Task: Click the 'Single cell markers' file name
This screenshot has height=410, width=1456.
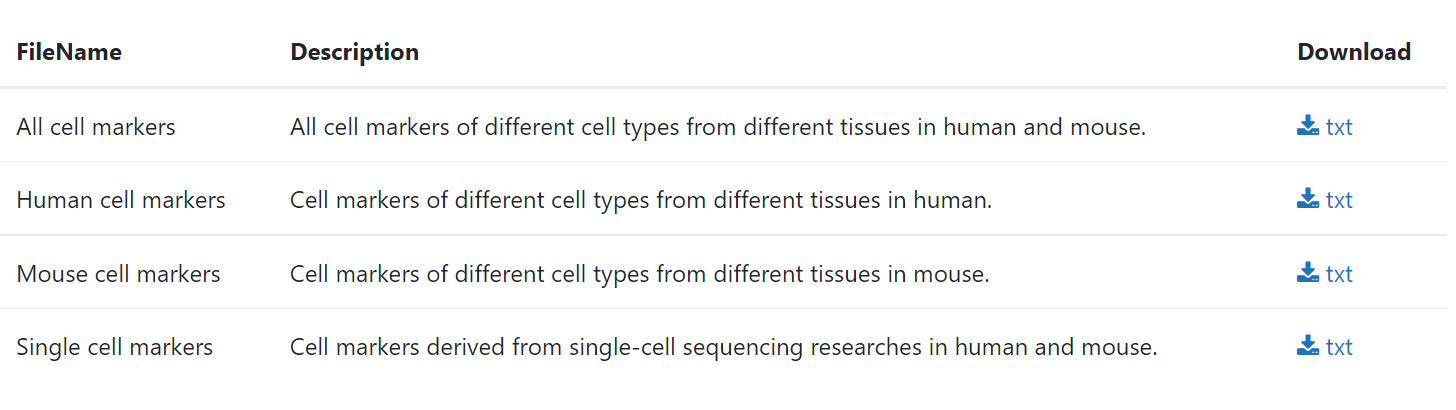Action: (x=115, y=347)
